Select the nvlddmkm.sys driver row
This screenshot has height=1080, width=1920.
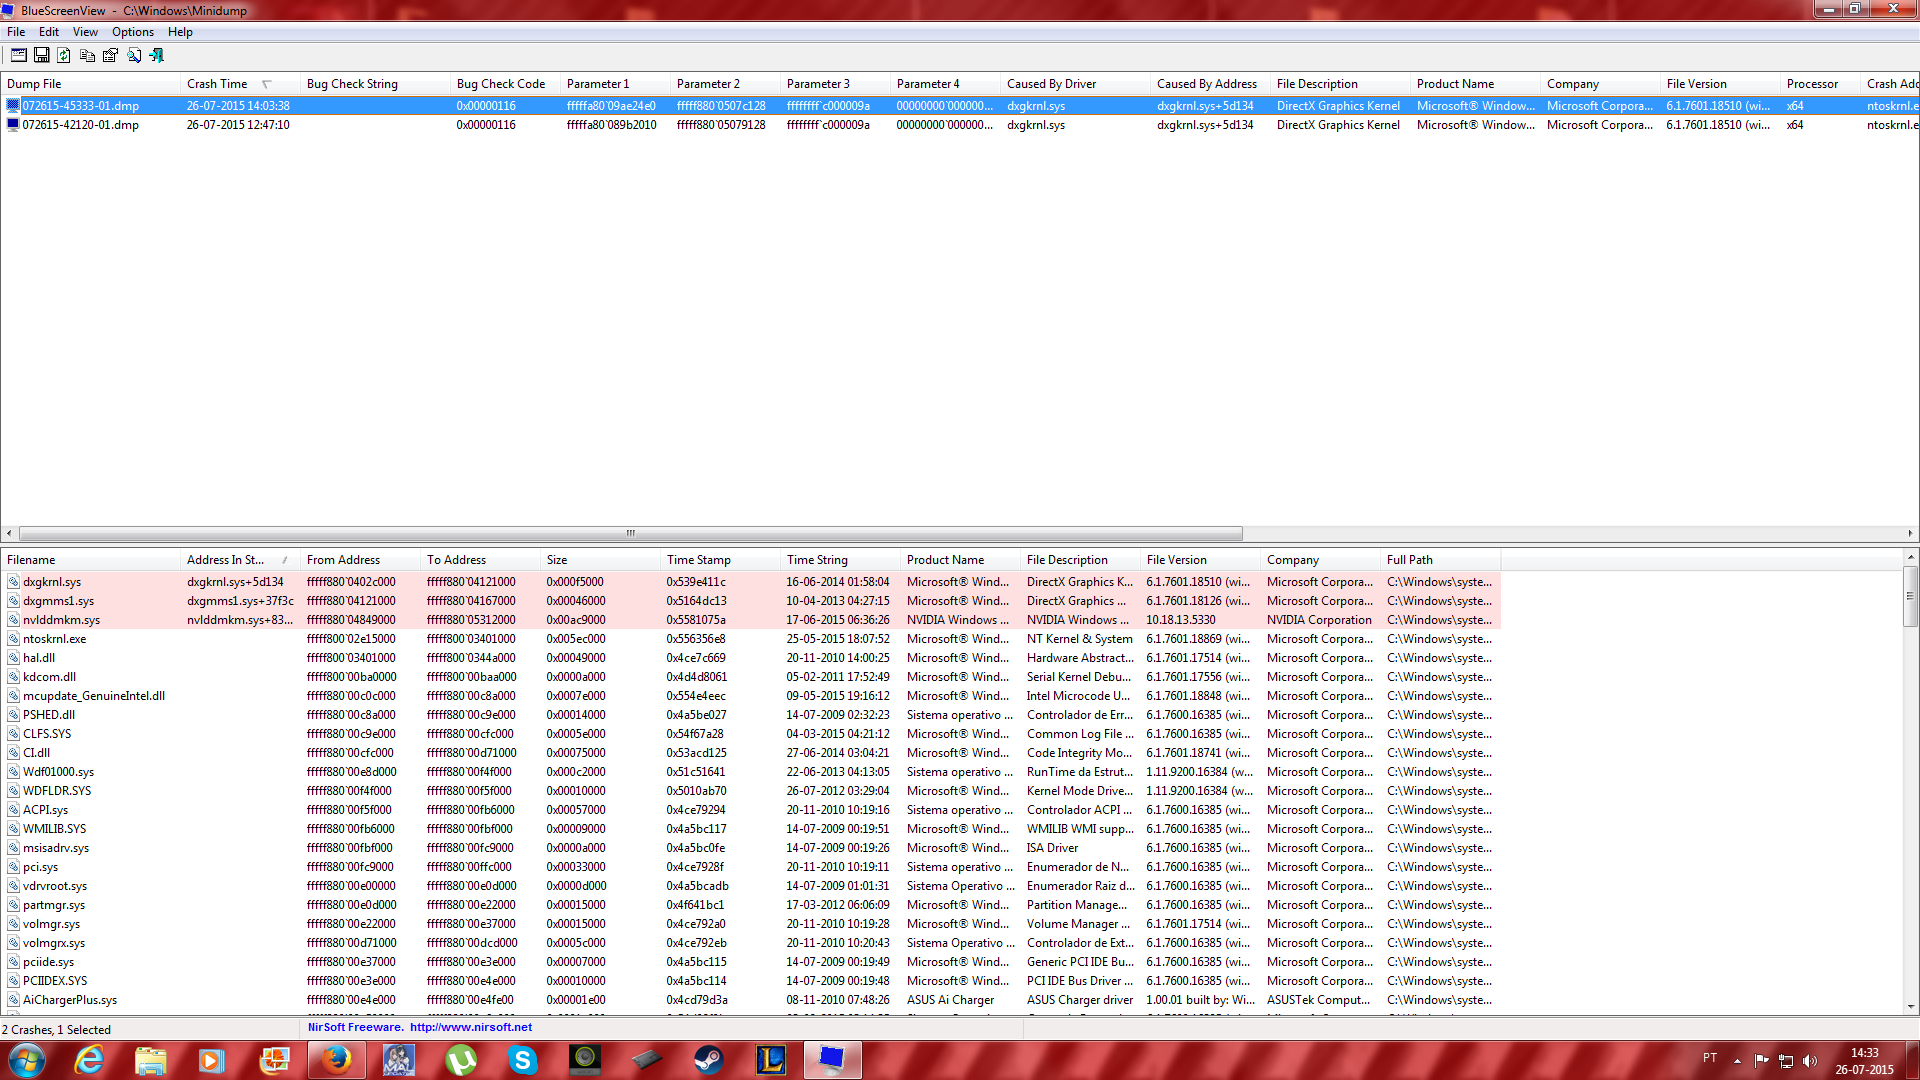point(750,620)
